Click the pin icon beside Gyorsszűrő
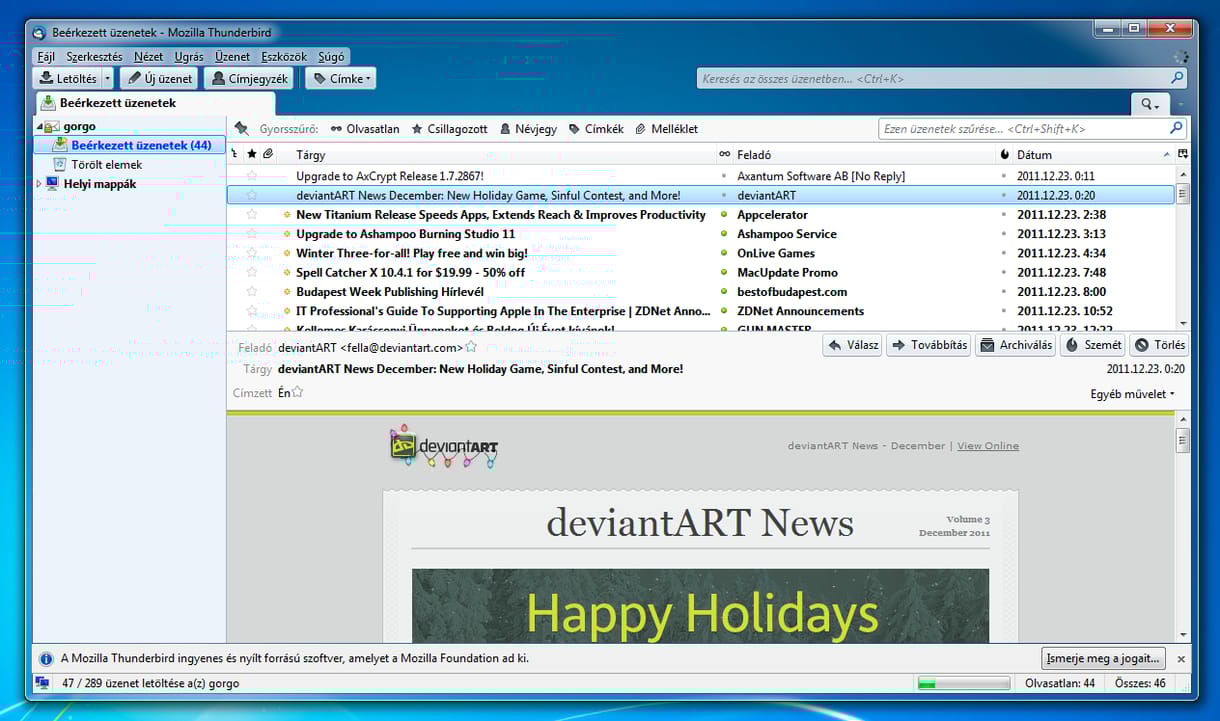This screenshot has height=721, width=1220. pos(241,129)
